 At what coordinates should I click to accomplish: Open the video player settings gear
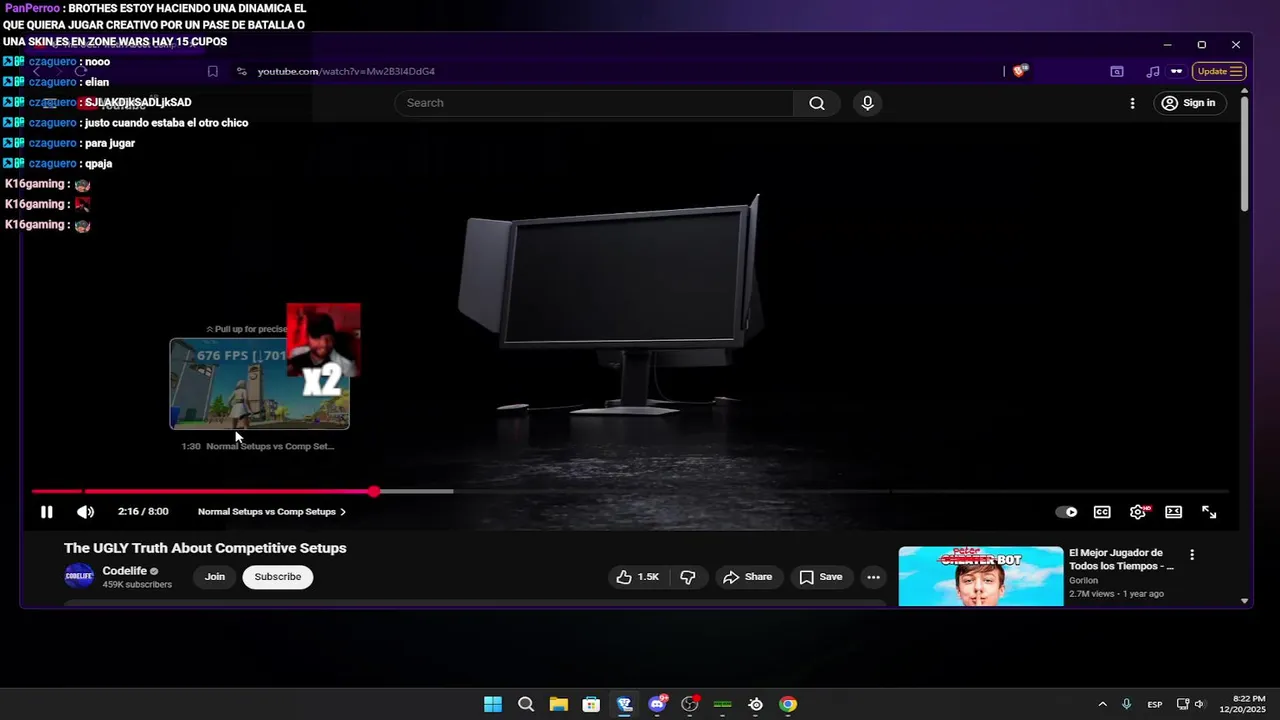[1138, 512]
